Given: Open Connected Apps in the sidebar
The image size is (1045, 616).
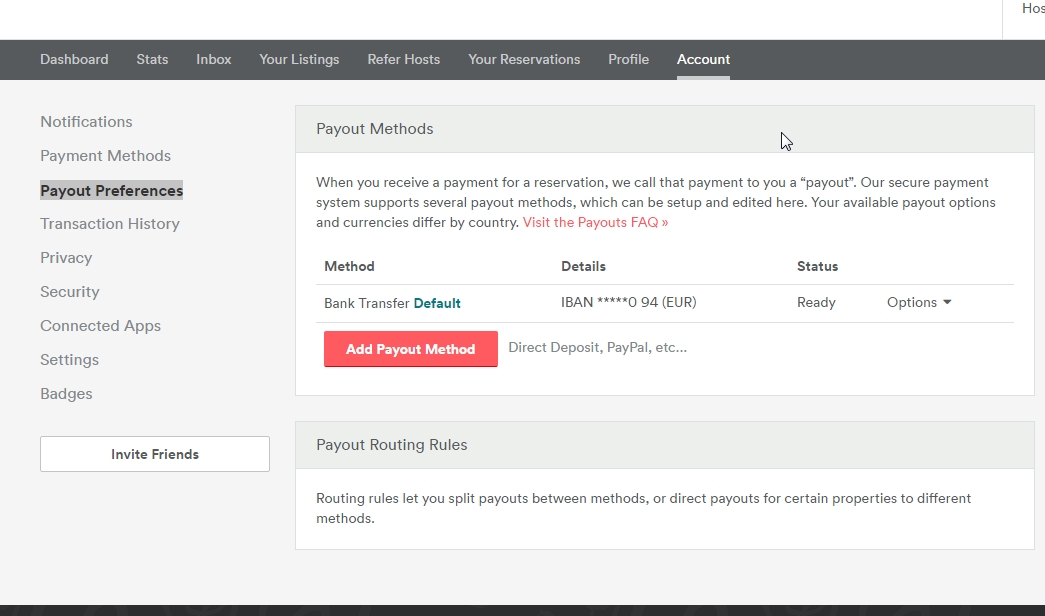Looking at the screenshot, I should [x=100, y=326].
